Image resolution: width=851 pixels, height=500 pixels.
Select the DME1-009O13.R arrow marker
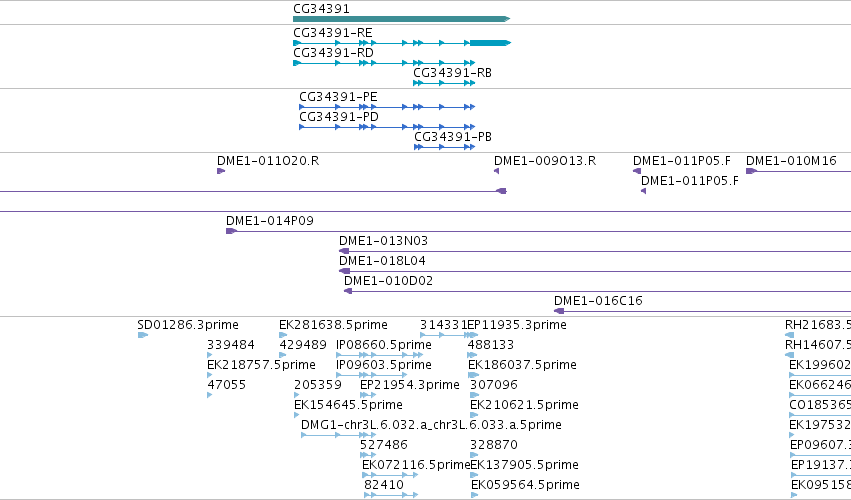497,171
